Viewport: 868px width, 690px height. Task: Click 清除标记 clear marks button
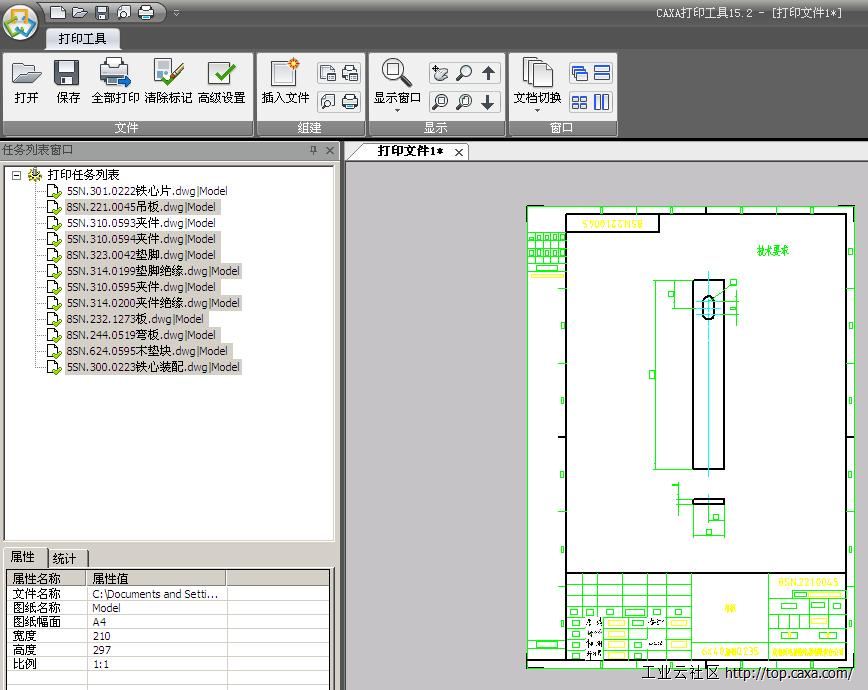click(168, 82)
